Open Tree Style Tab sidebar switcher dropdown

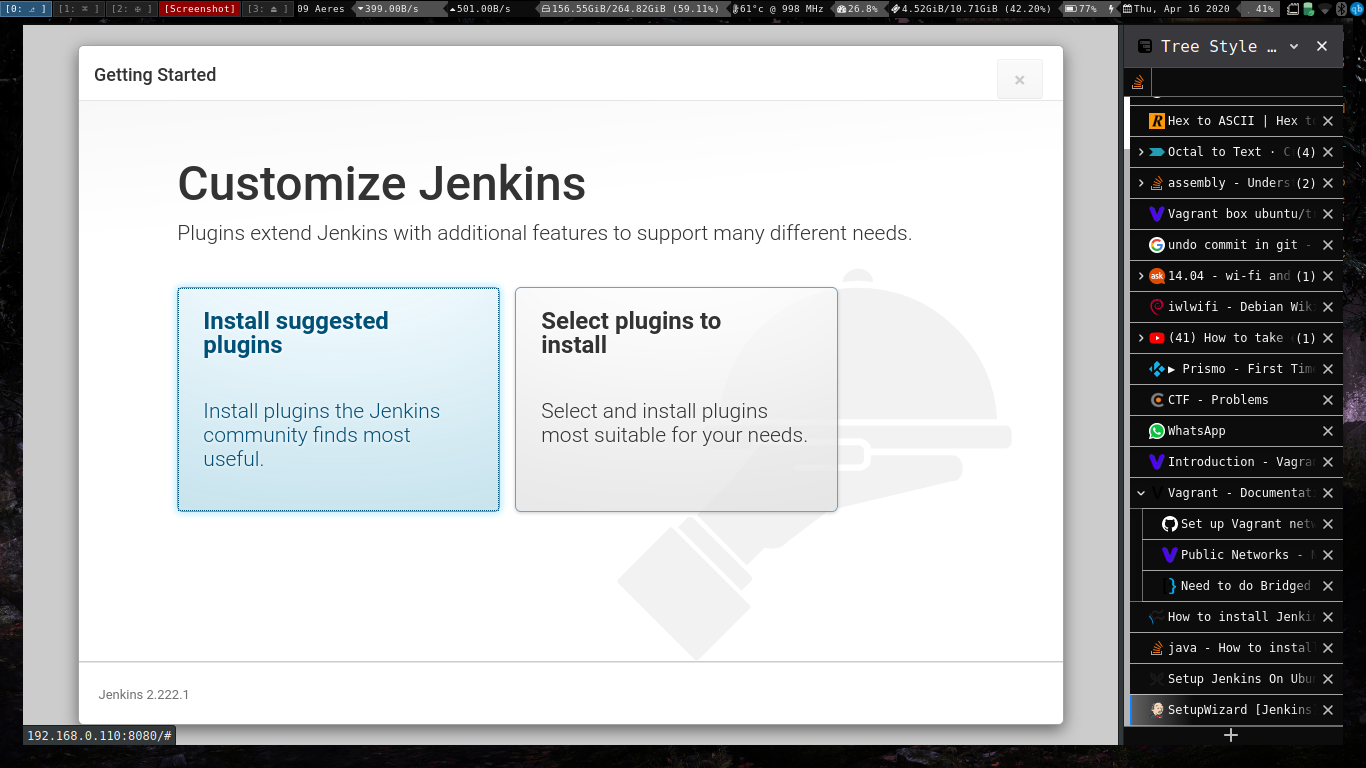pyautogui.click(x=1293, y=46)
